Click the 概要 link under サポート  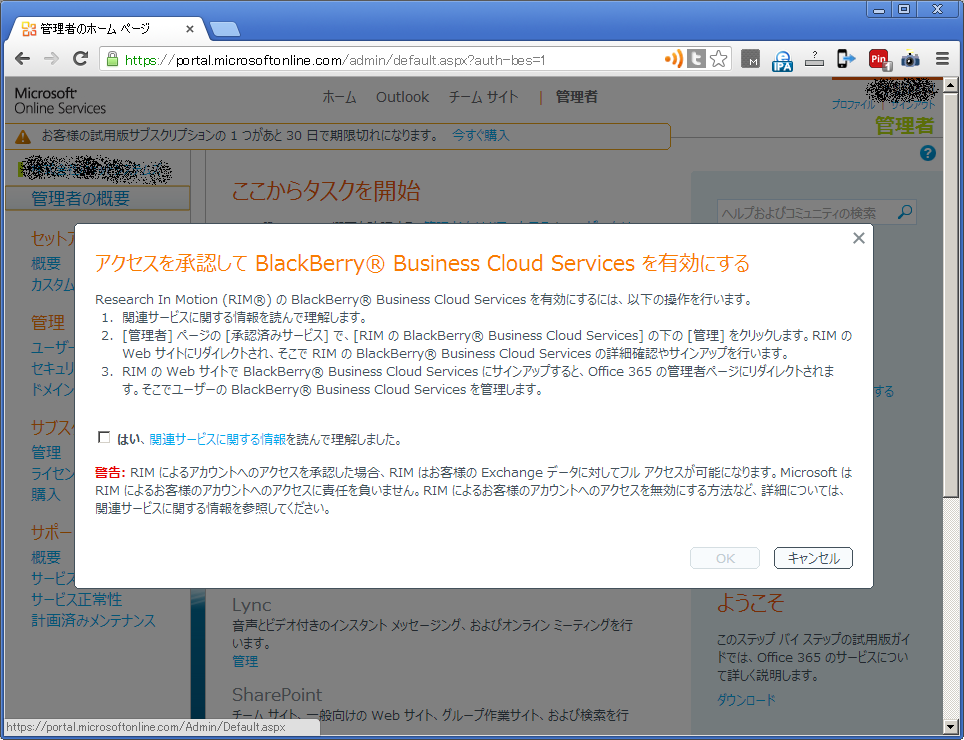point(46,557)
